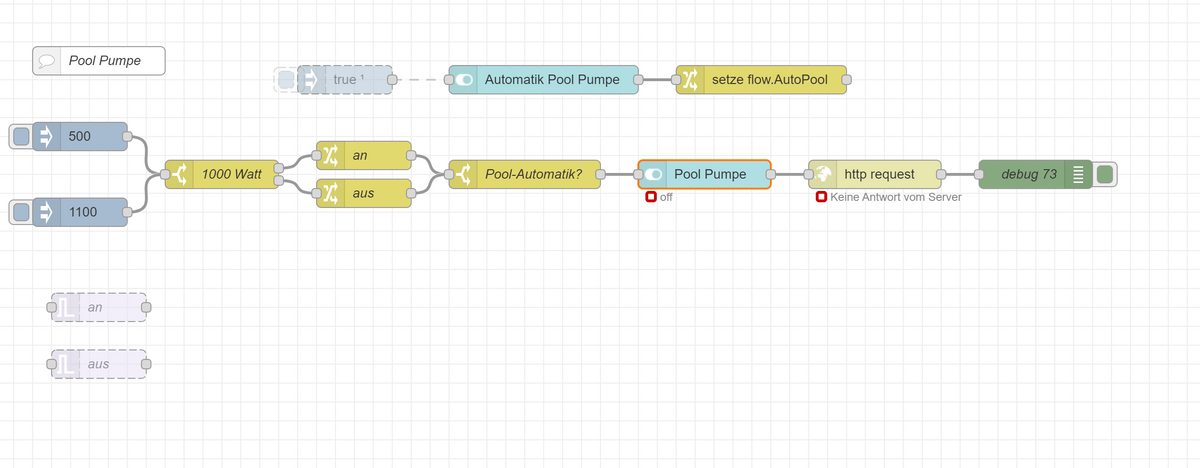
Task: Click the toggle icon on Automatik Pool Pumpe node
Action: pos(462,80)
